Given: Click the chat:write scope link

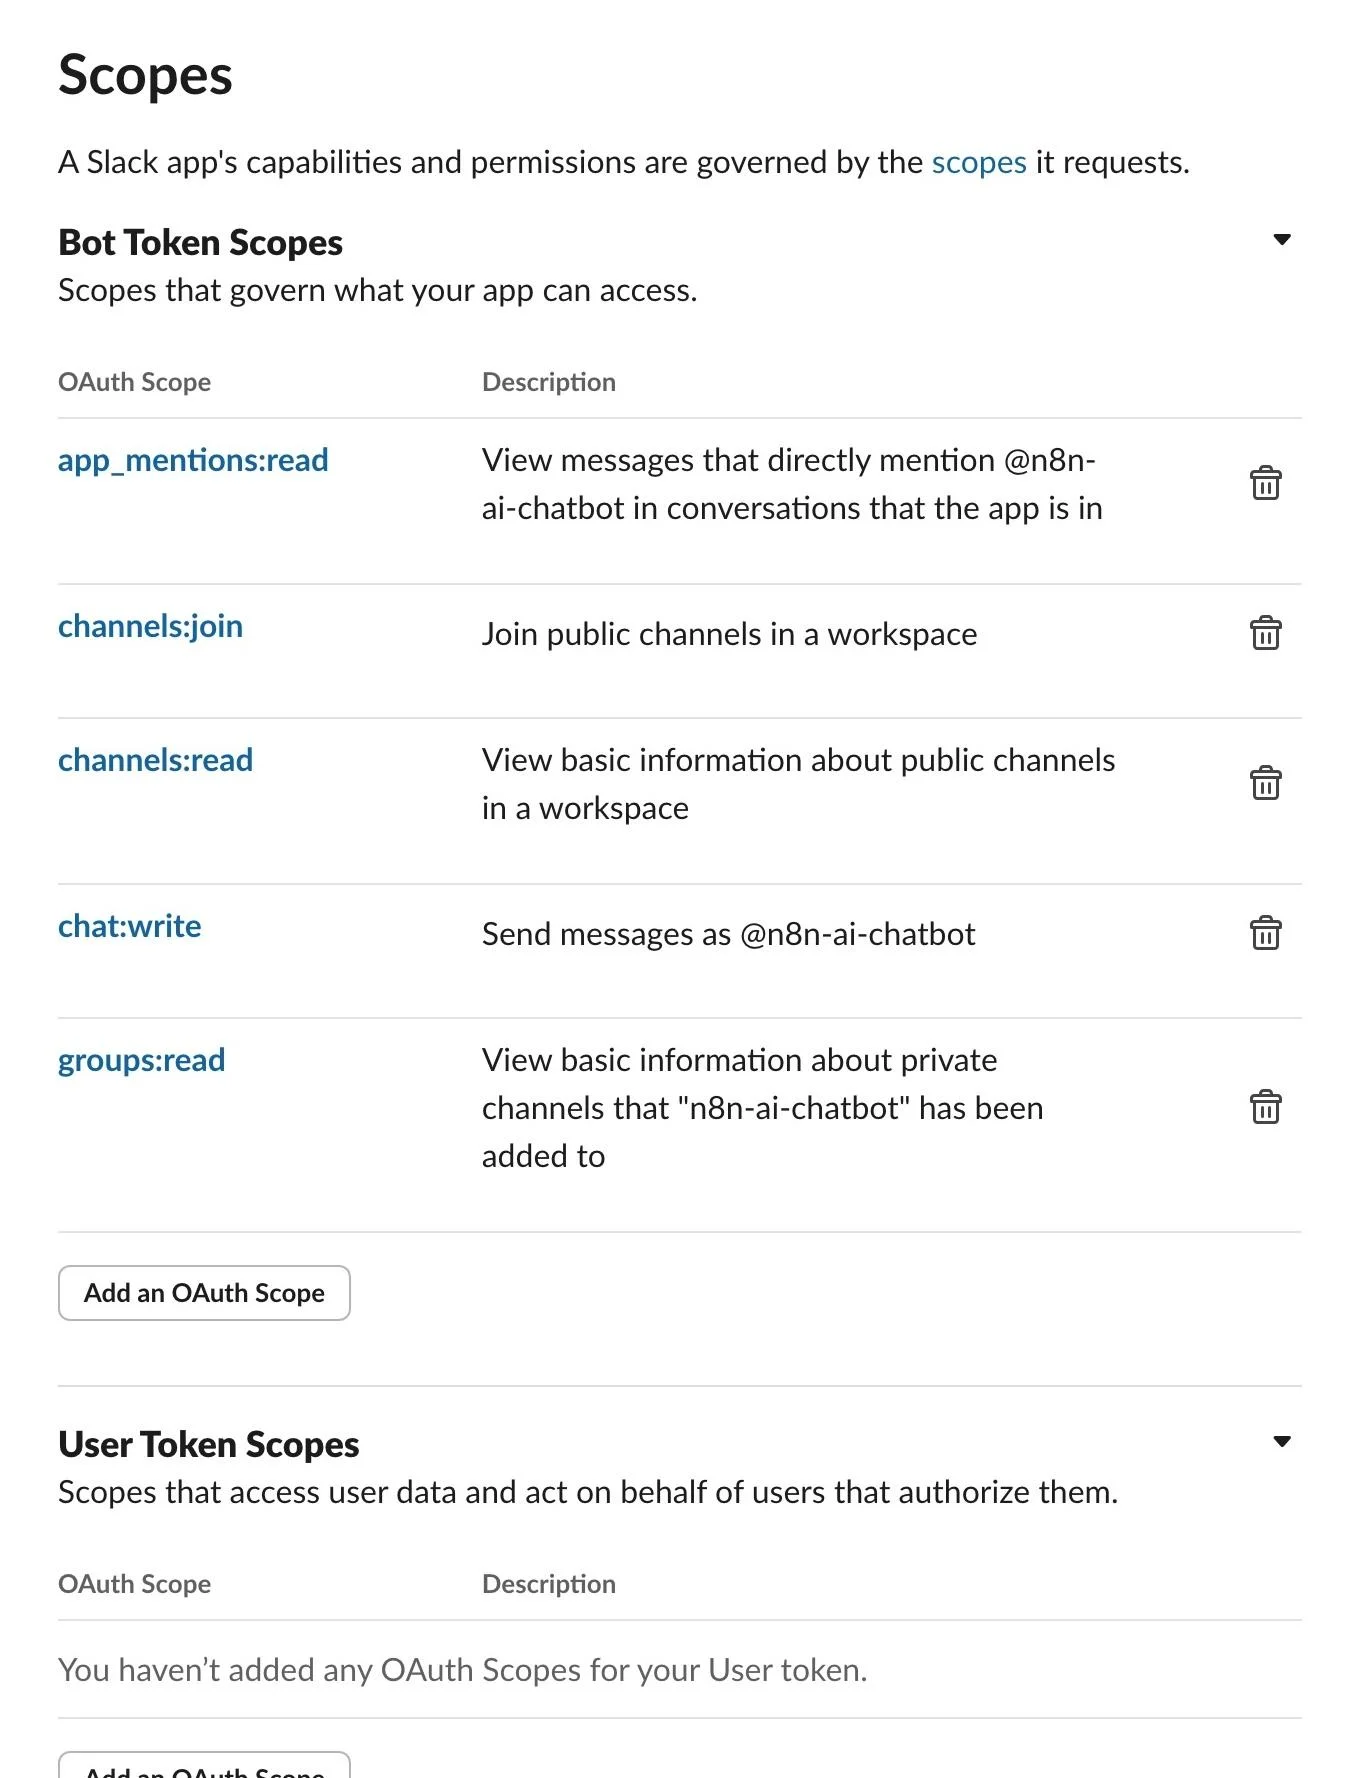Looking at the screenshot, I should coord(129,926).
